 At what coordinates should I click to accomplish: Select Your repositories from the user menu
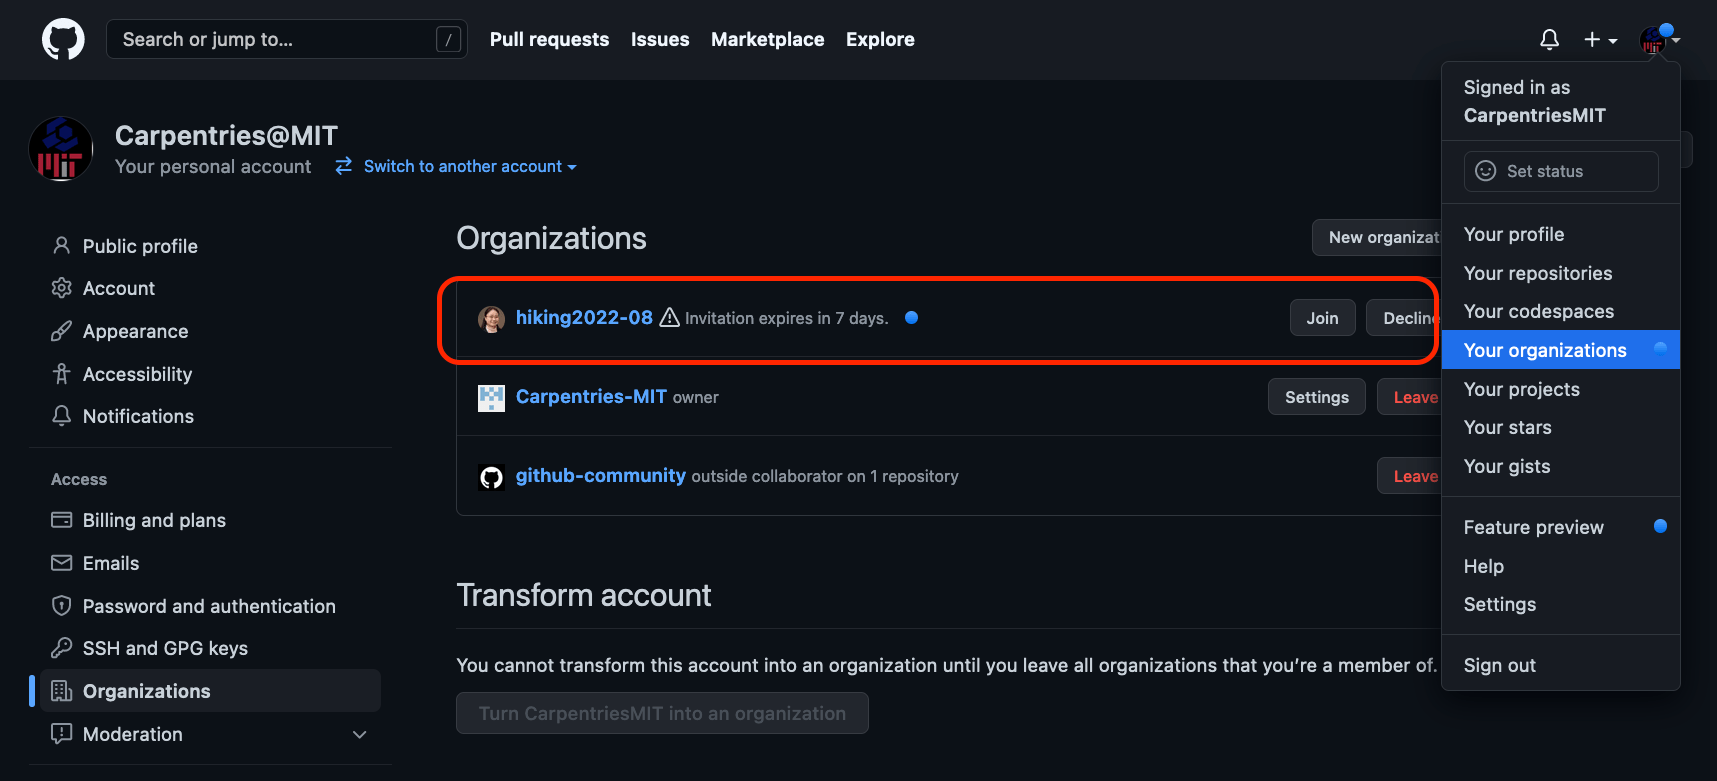[x=1560, y=273]
